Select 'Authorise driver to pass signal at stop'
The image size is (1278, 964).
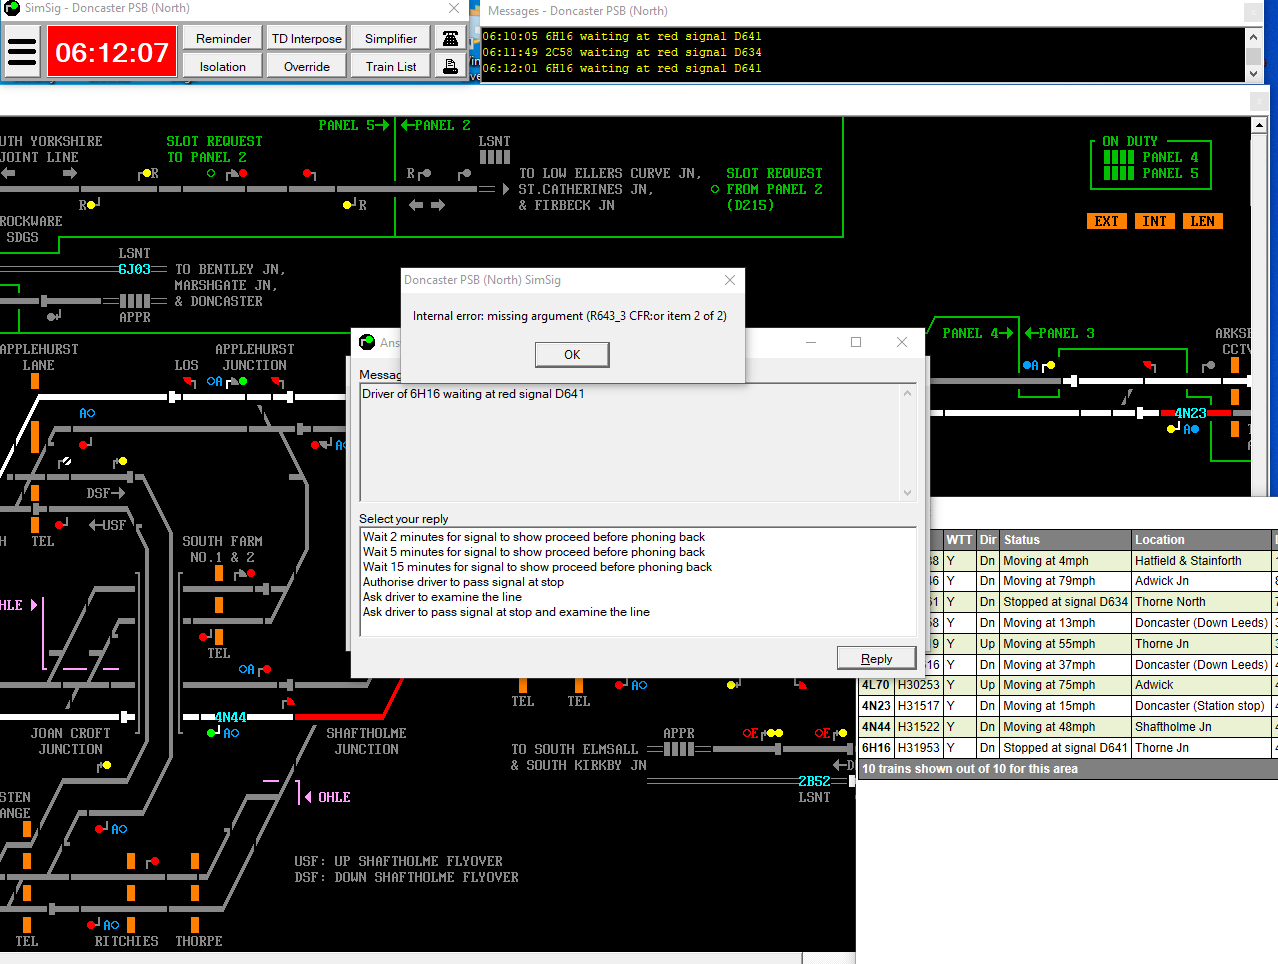point(463,582)
